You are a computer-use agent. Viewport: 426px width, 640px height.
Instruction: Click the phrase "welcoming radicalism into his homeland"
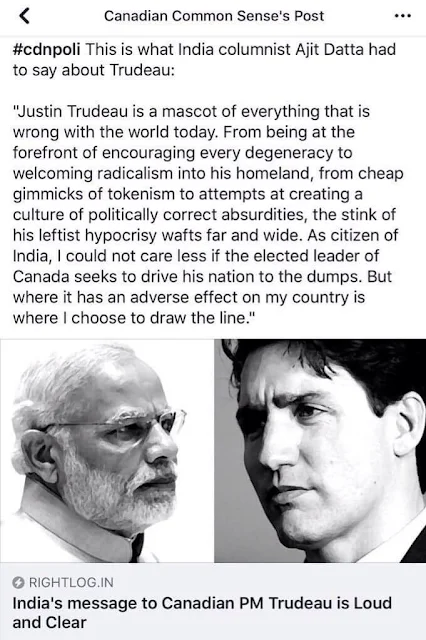click(164, 173)
